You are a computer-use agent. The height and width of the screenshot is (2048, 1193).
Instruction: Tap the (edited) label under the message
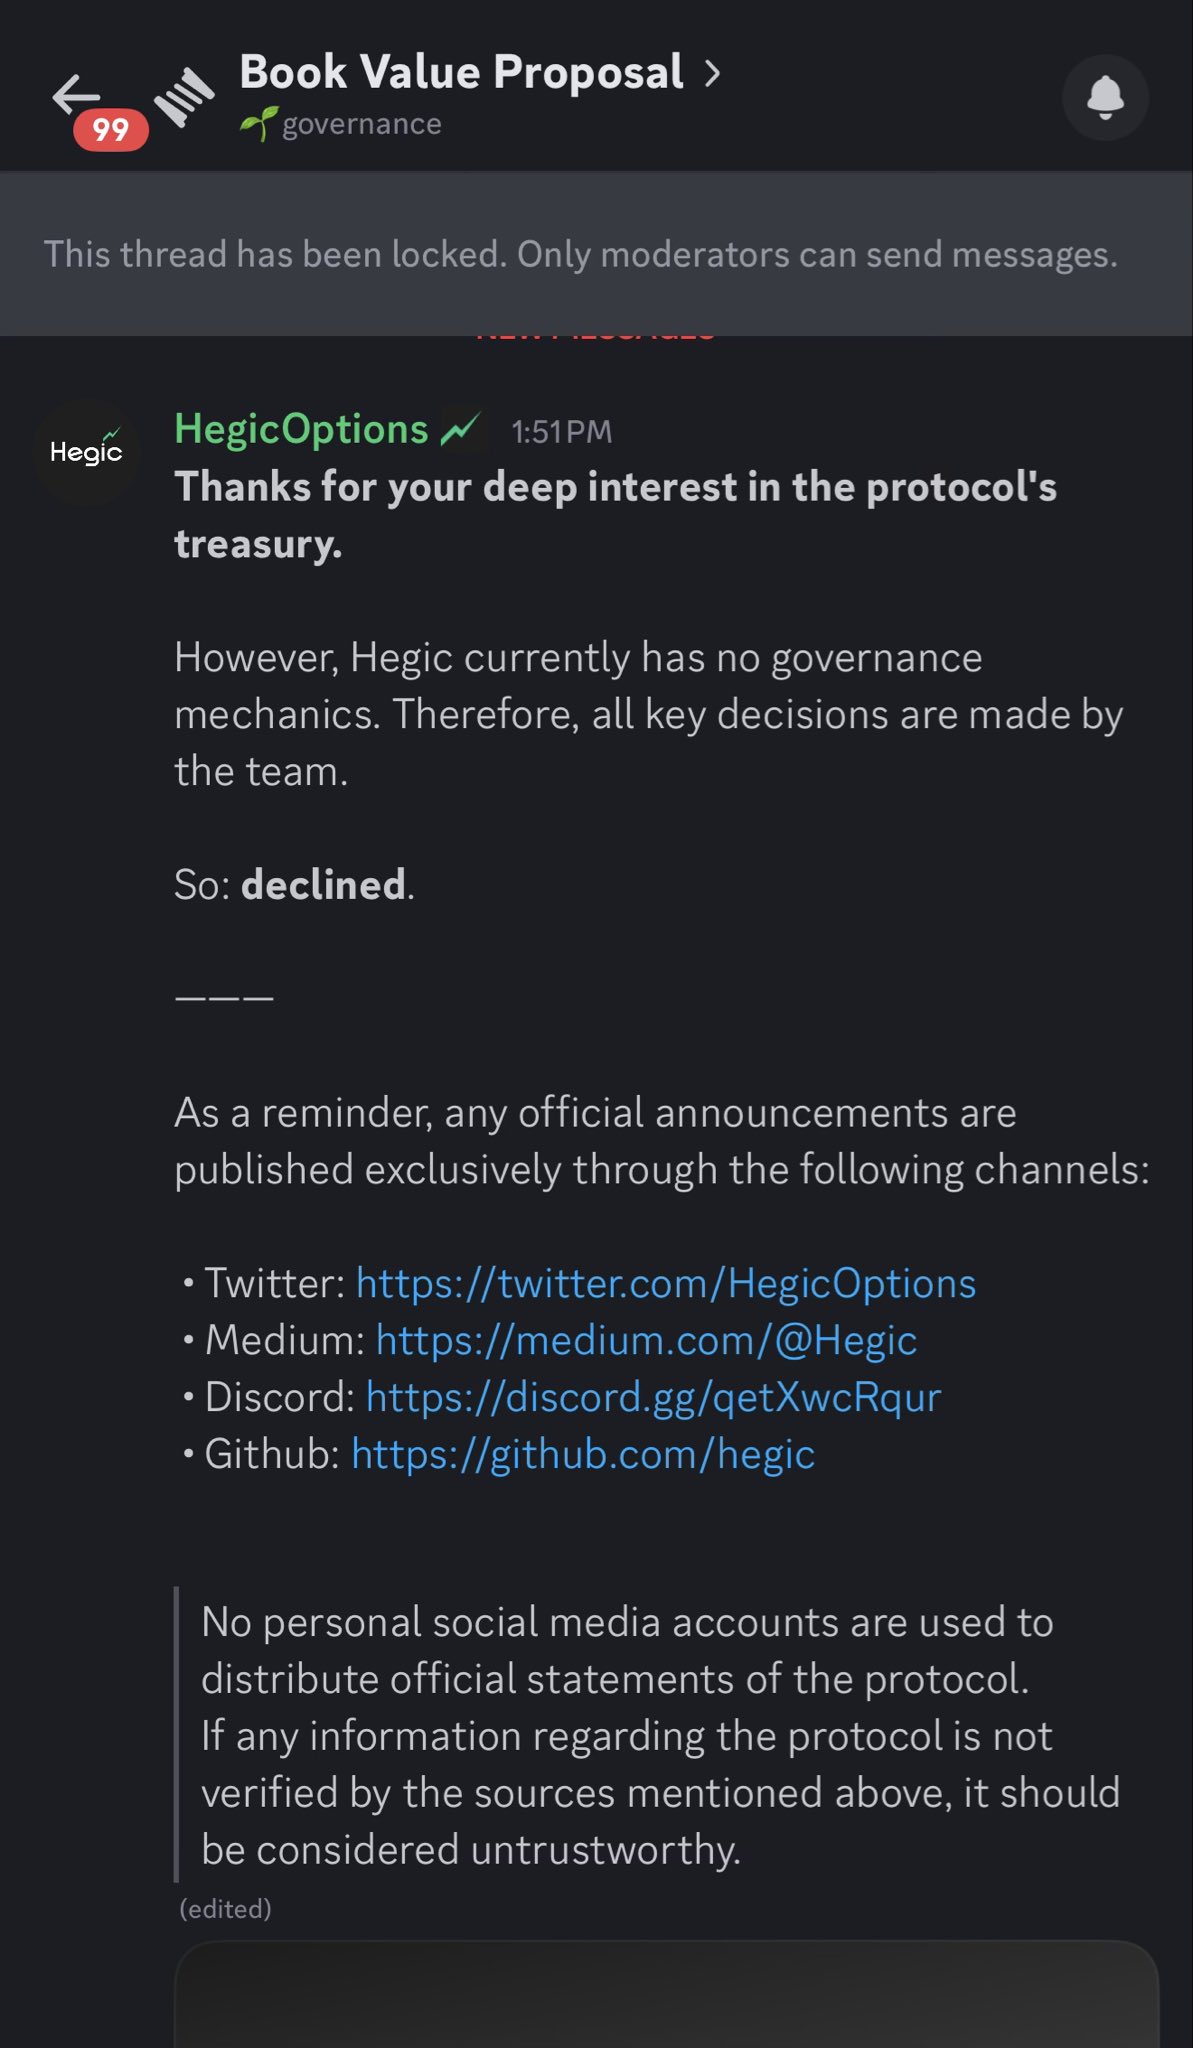pyautogui.click(x=225, y=1909)
